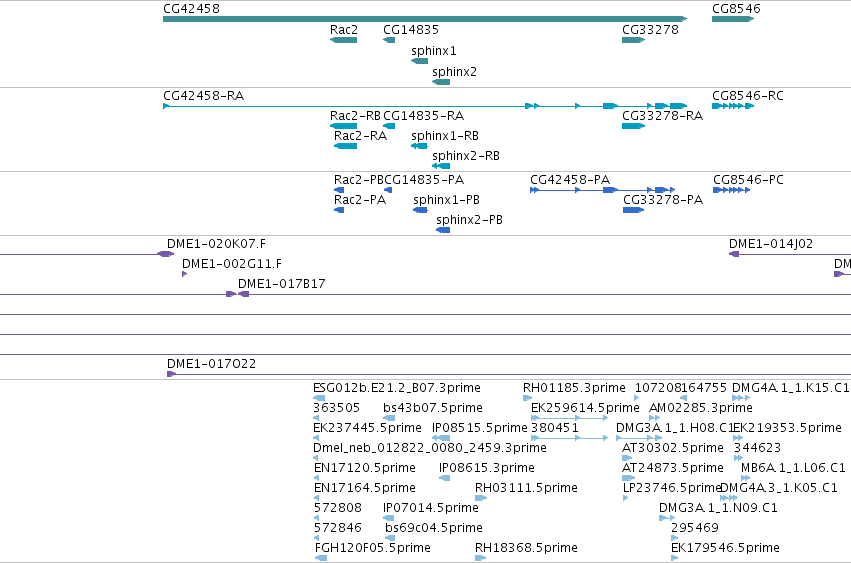
Task: Select the RH03111.5prime EST label
Action: (526, 489)
